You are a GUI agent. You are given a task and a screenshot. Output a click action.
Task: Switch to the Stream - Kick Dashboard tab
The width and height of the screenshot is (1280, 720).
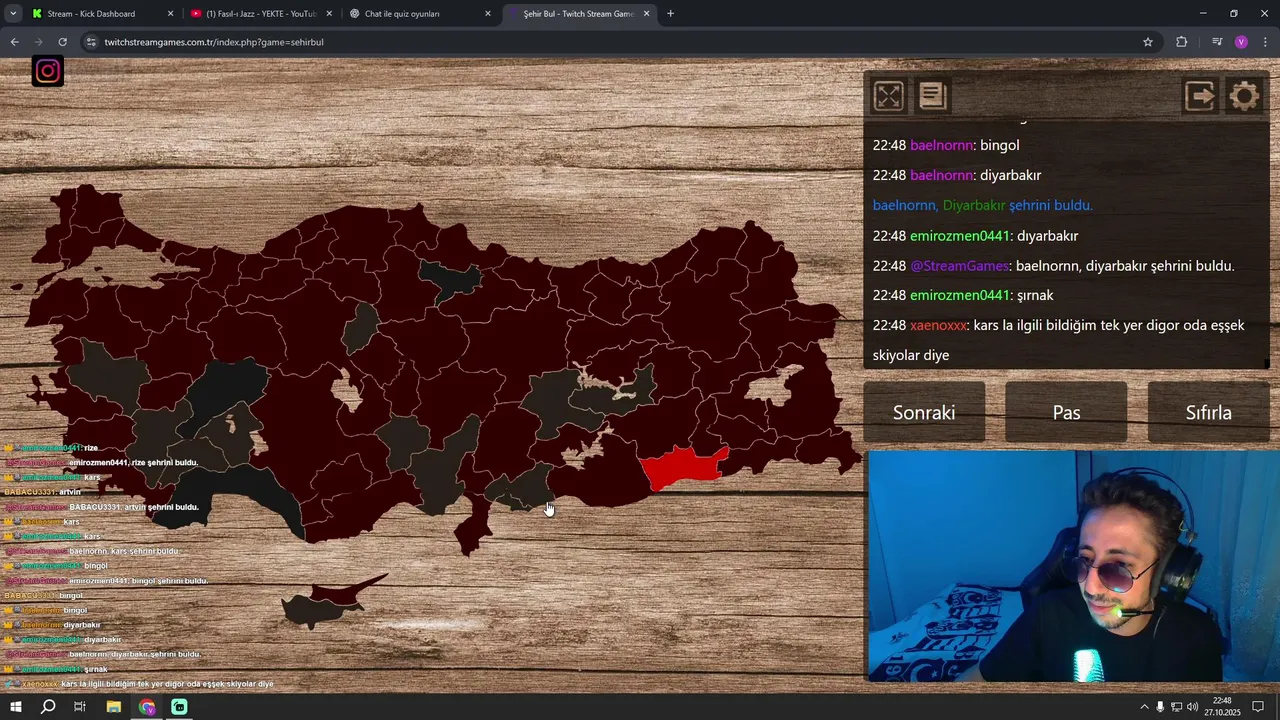(x=101, y=14)
